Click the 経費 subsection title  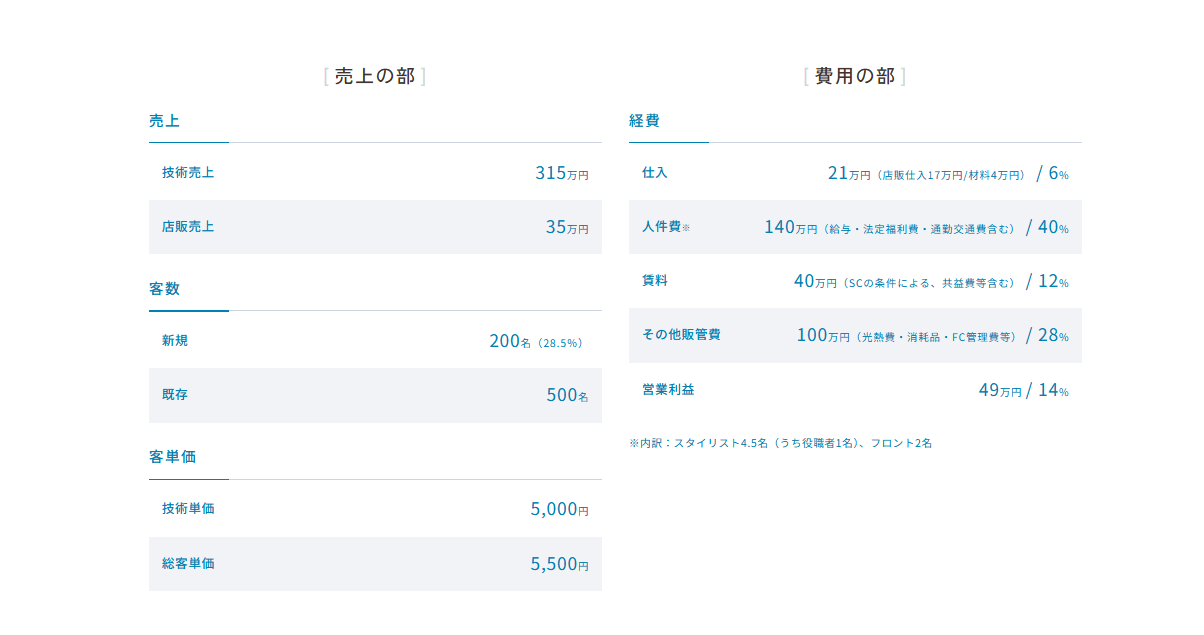644,121
